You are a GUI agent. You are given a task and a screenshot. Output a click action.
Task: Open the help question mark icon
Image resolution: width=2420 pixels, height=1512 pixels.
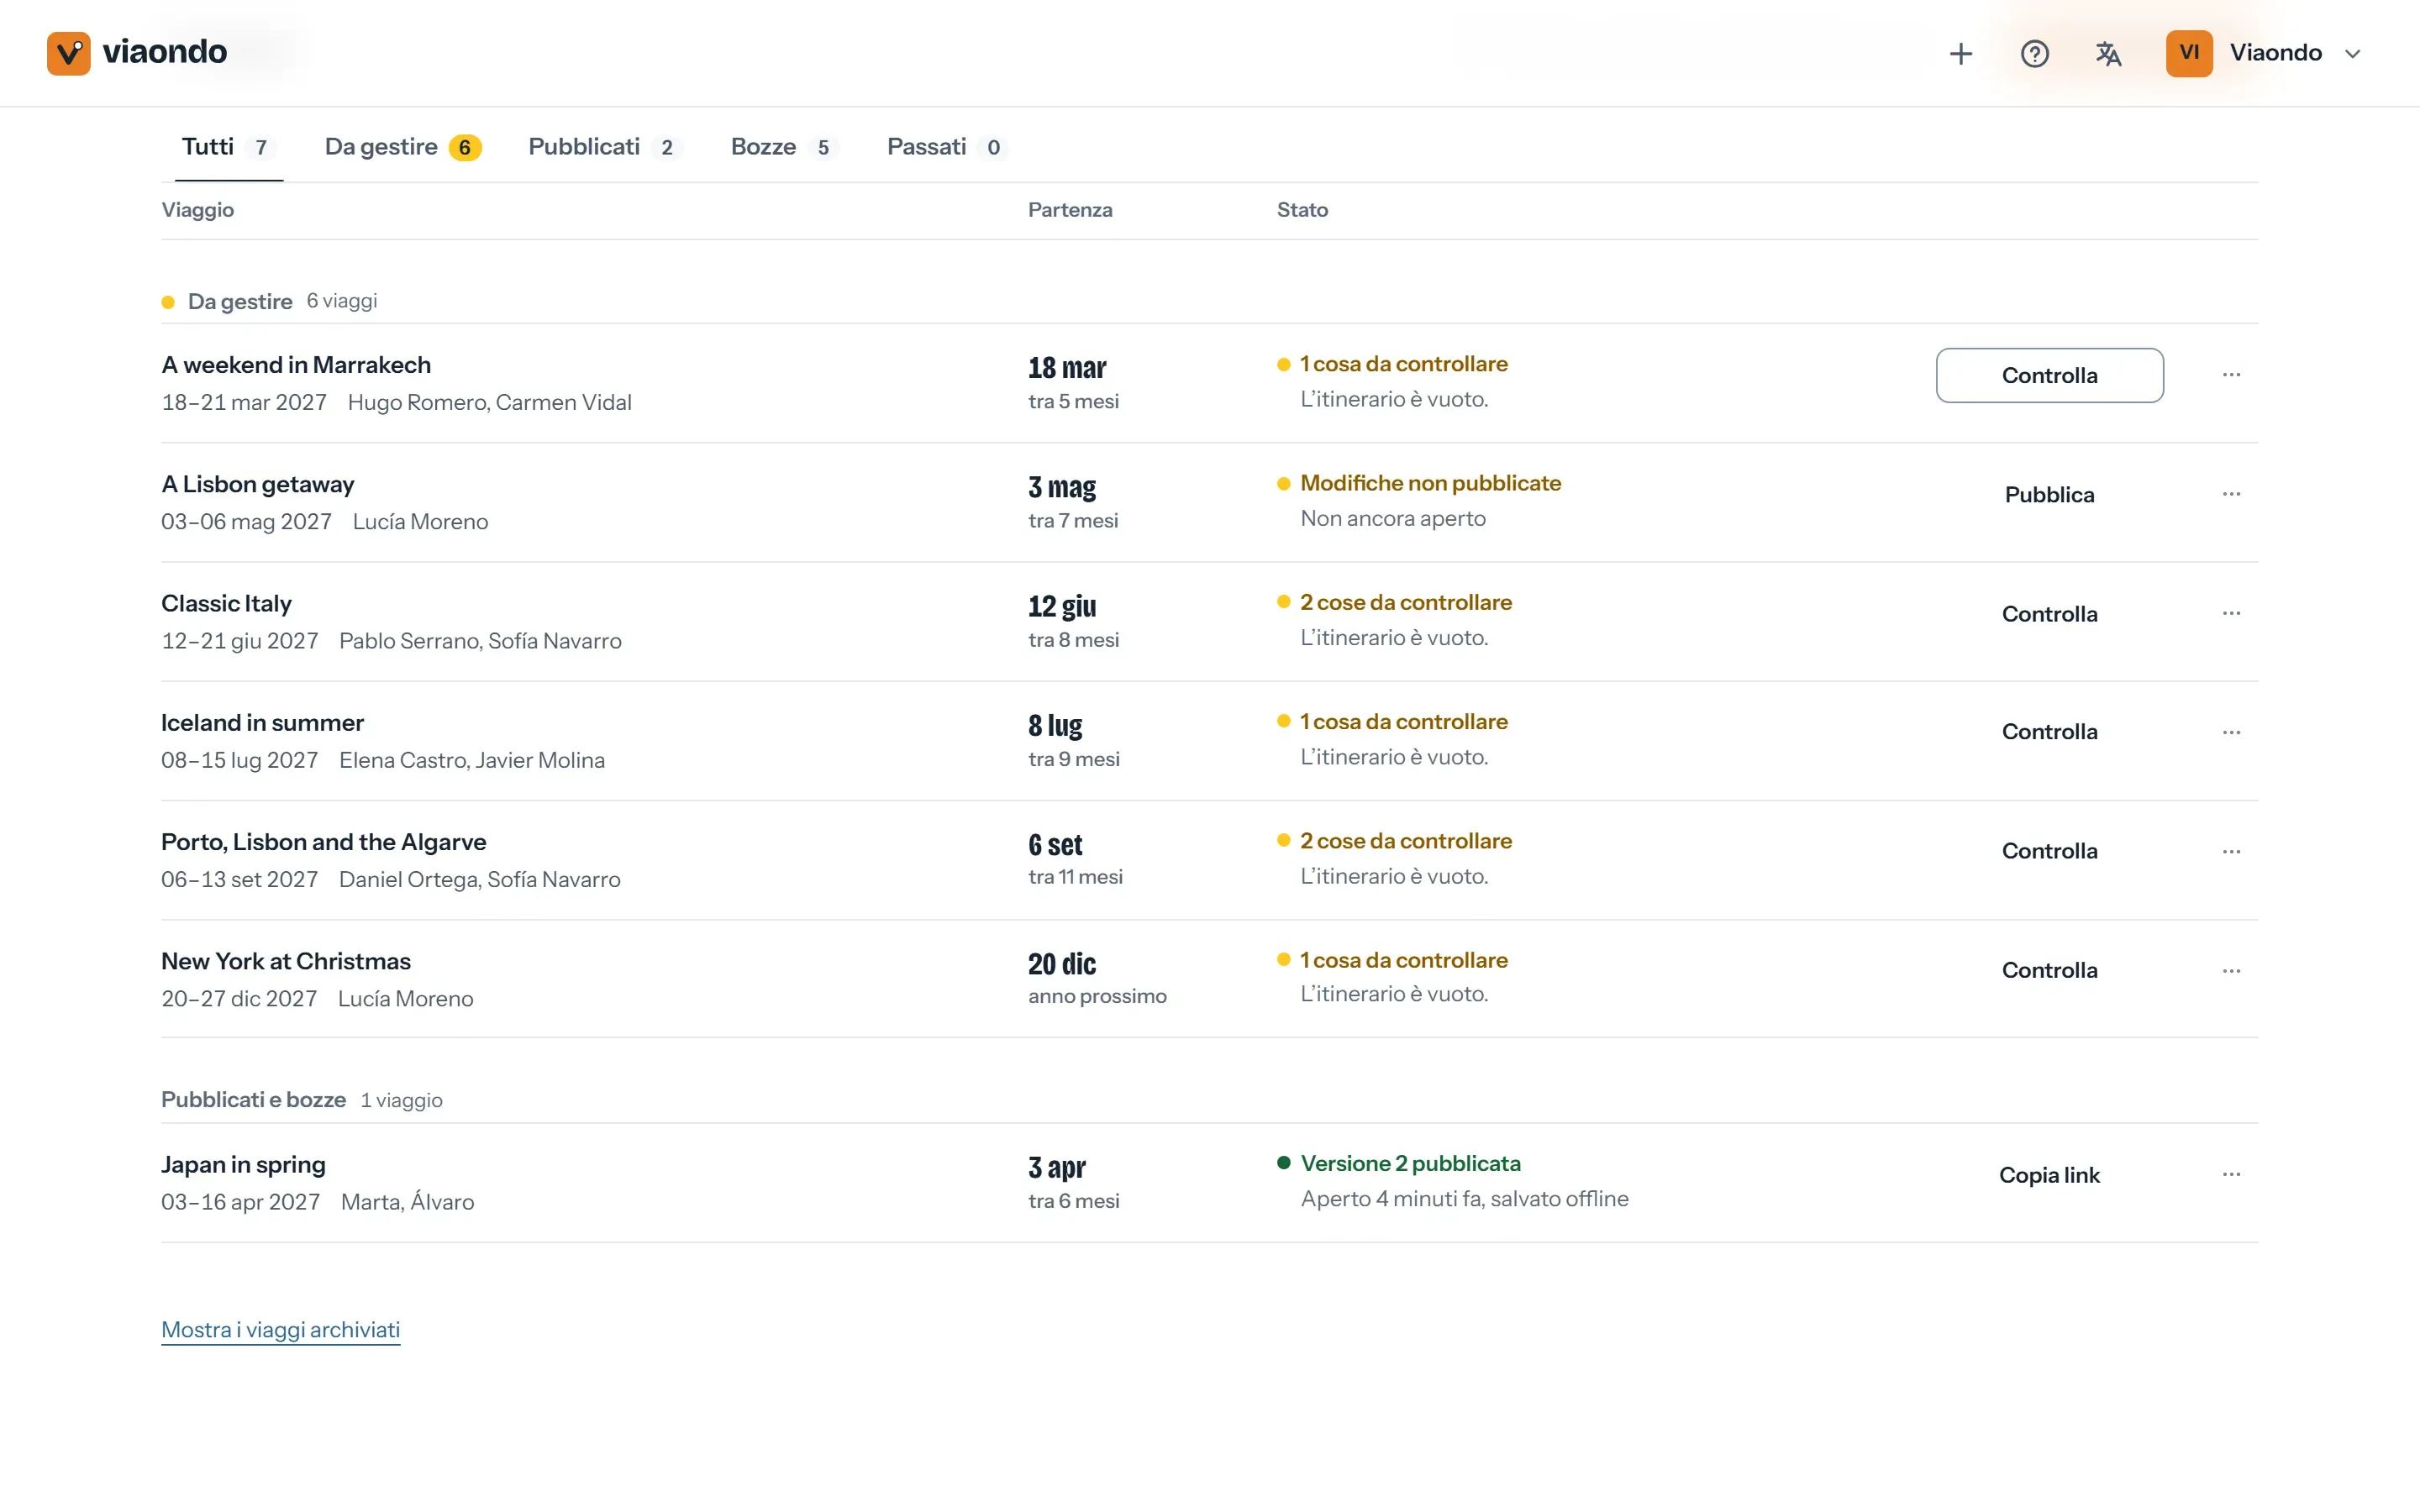click(x=2034, y=53)
